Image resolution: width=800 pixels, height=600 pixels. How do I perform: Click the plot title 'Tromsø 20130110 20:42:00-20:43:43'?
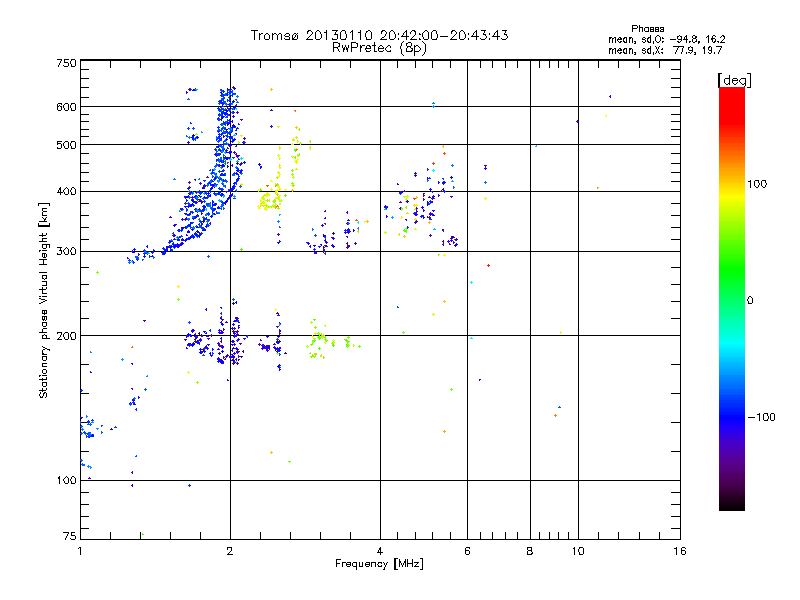point(379,35)
